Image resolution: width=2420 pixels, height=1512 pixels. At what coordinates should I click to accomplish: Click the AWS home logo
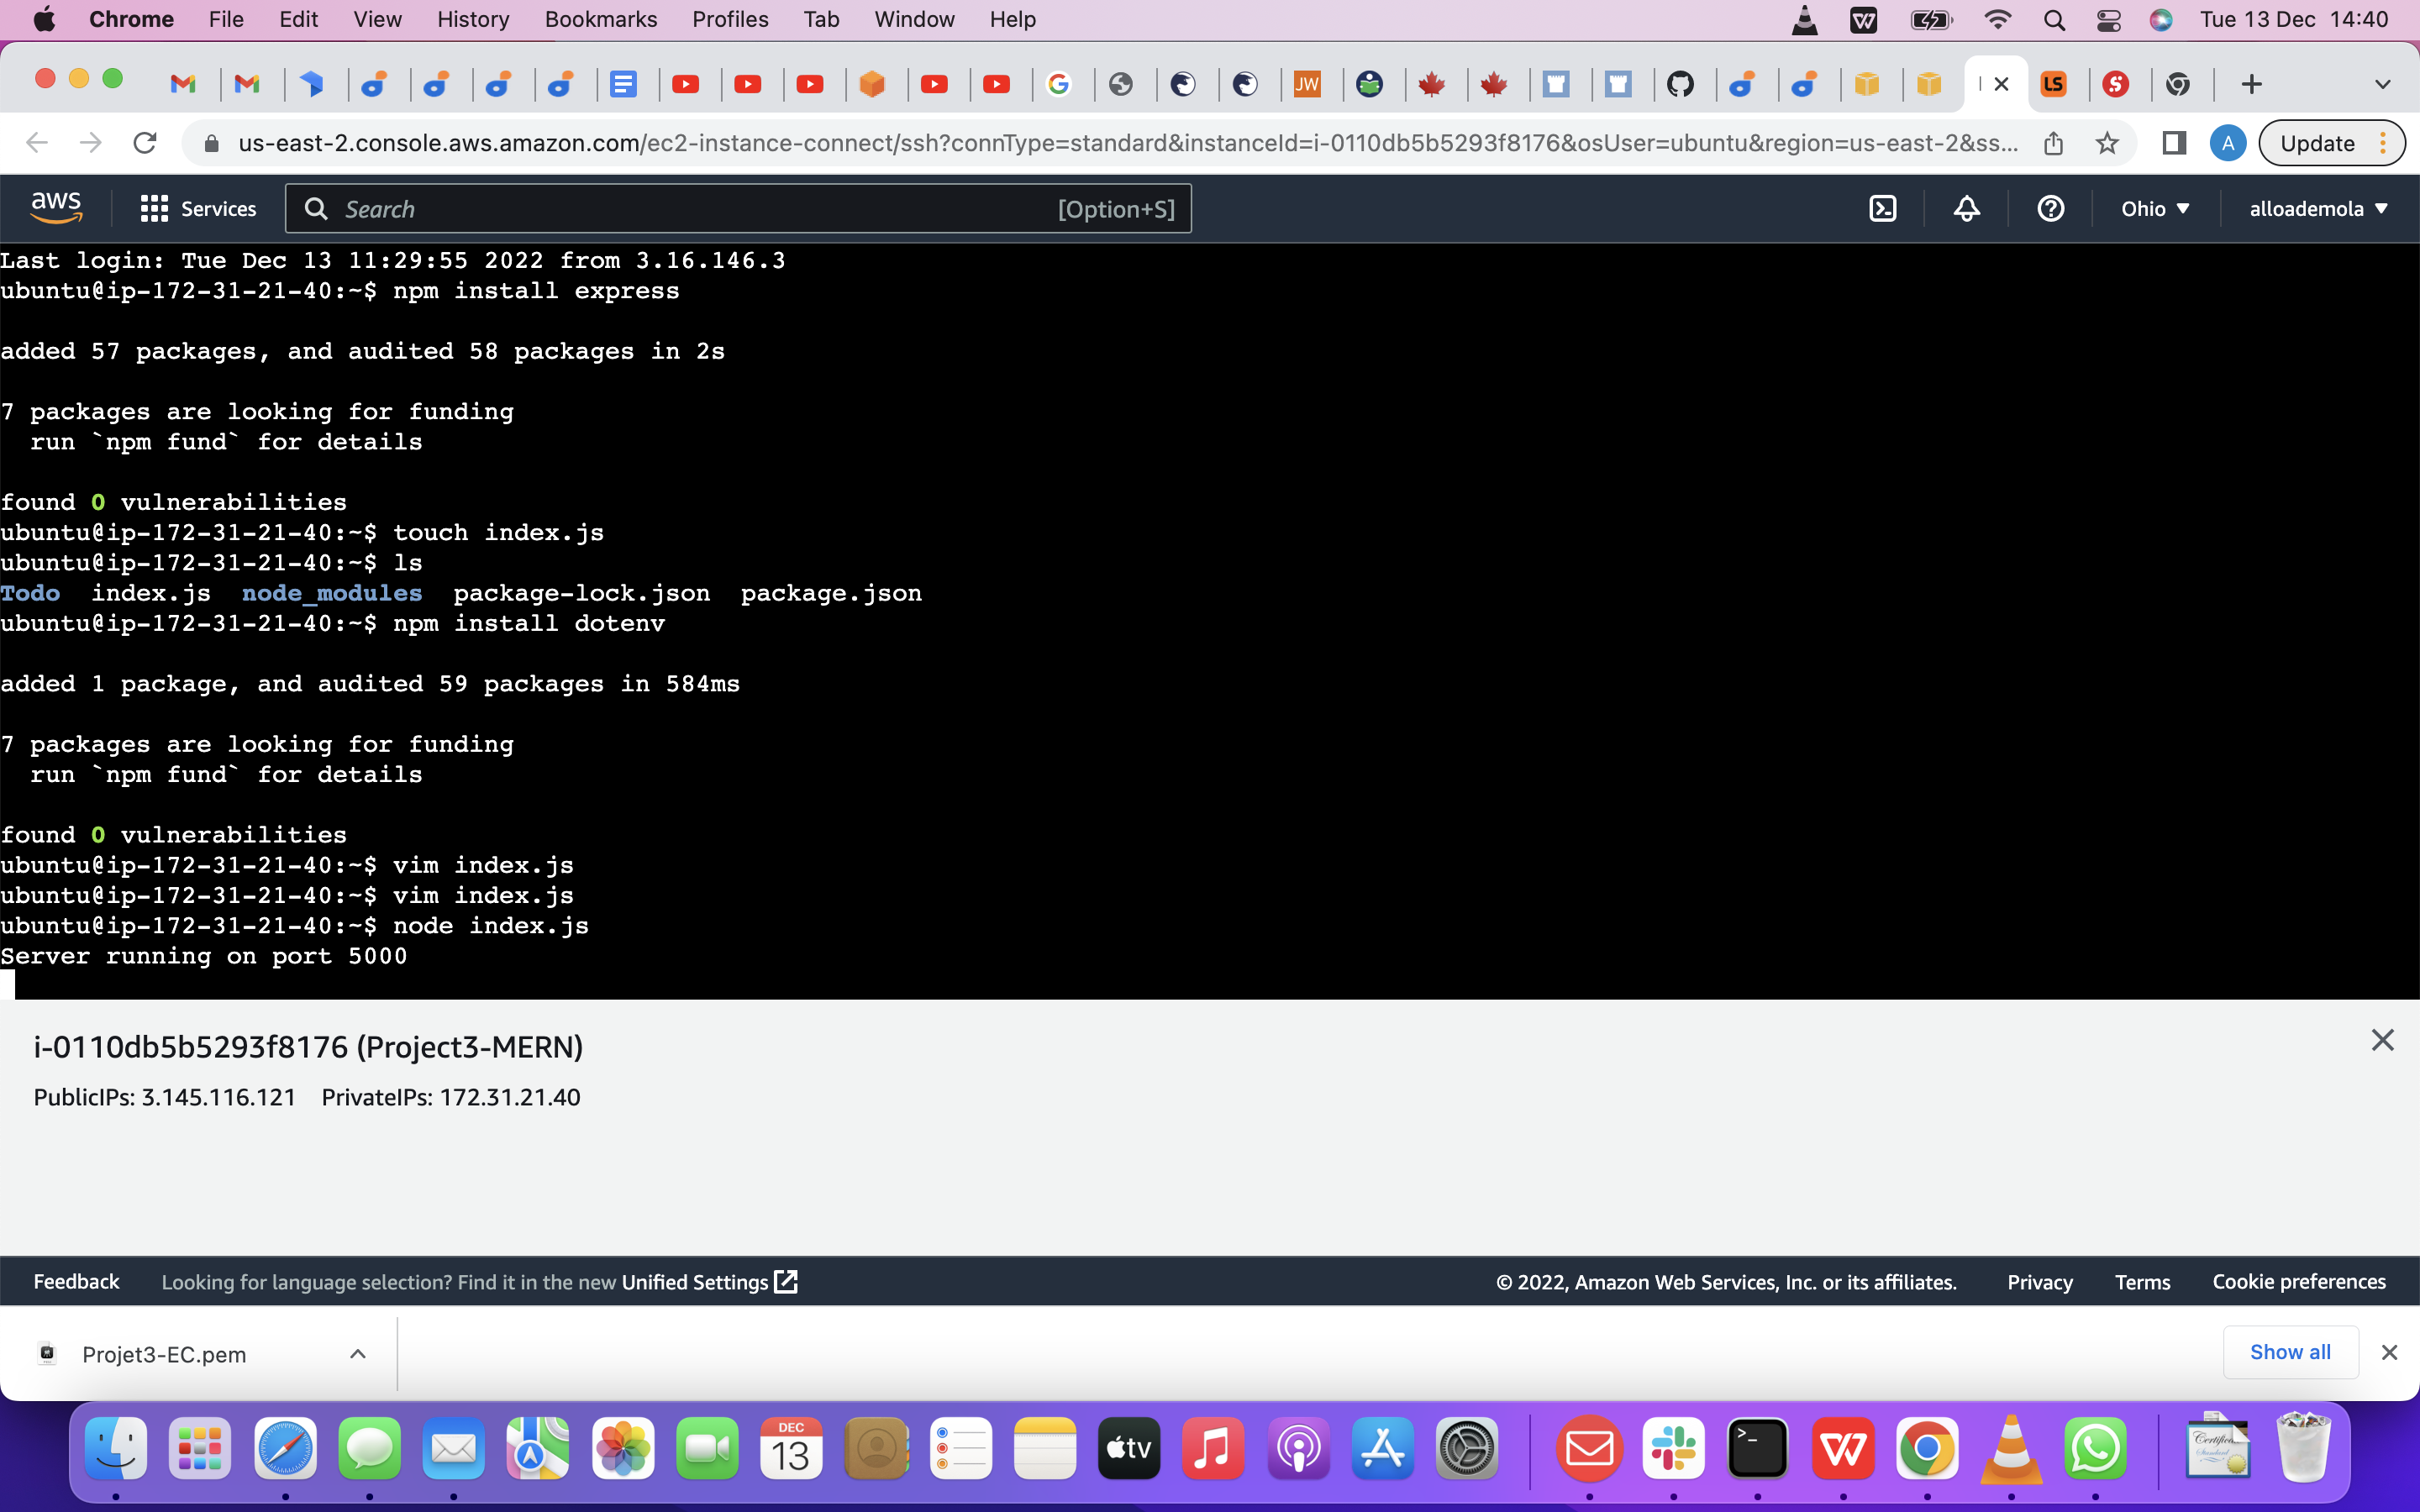tap(56, 205)
